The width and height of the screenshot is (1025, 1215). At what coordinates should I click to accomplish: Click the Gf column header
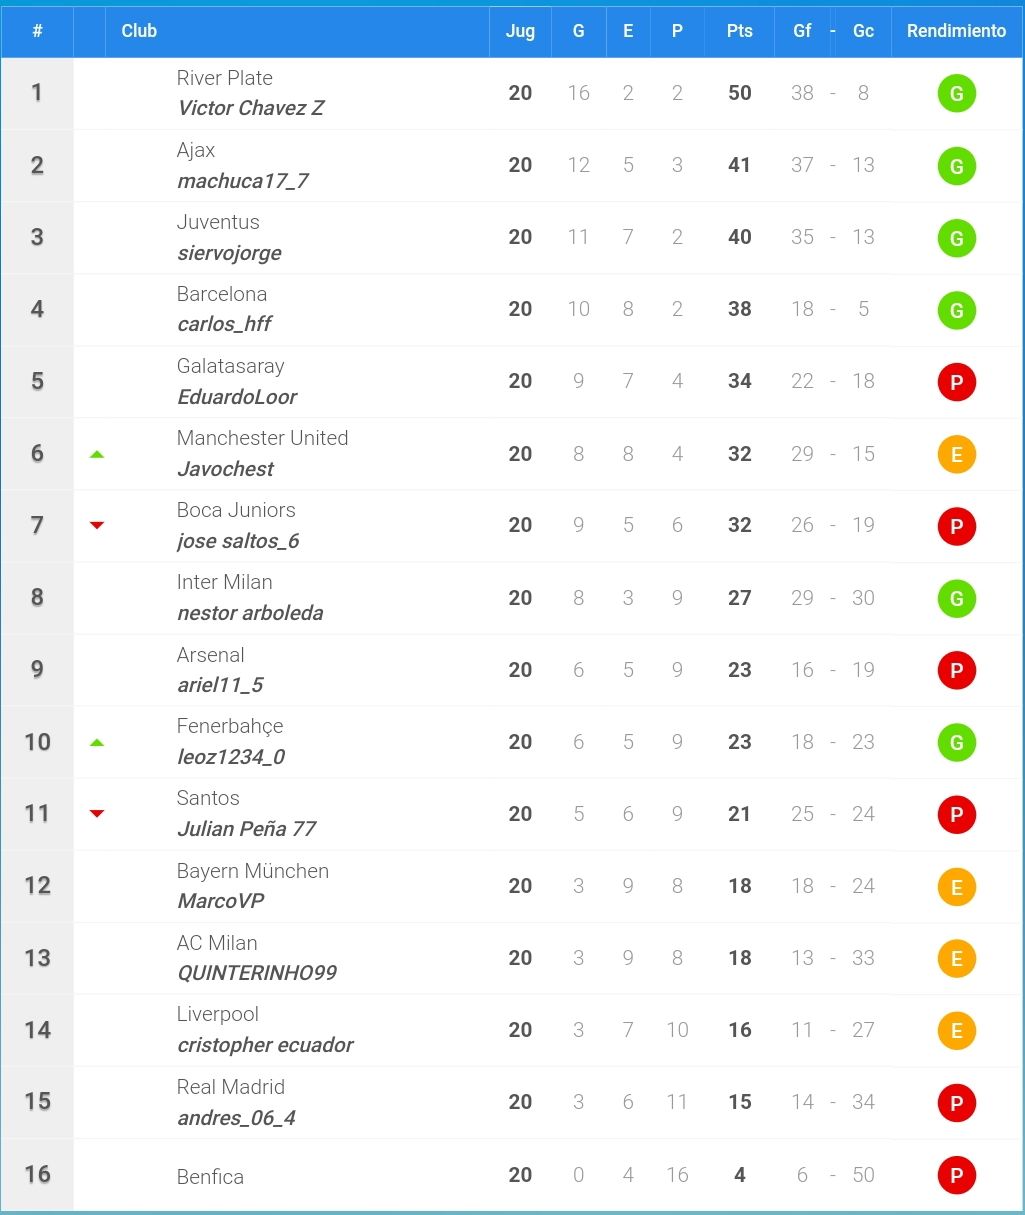pyautogui.click(x=802, y=31)
